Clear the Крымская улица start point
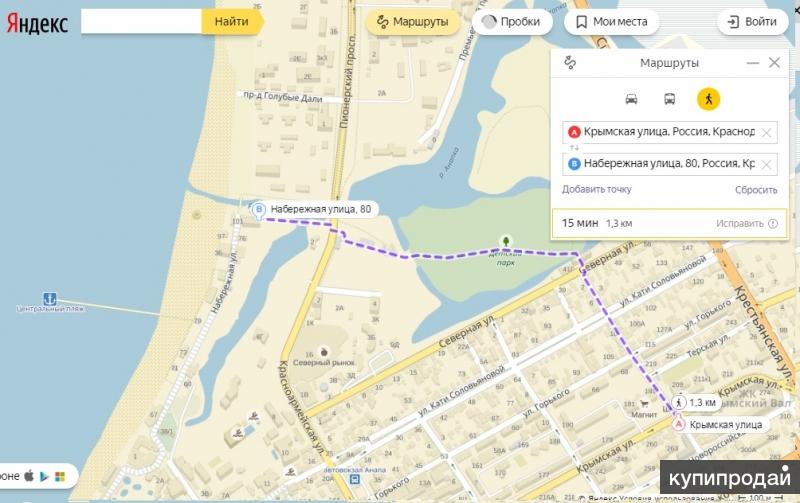 [x=766, y=133]
